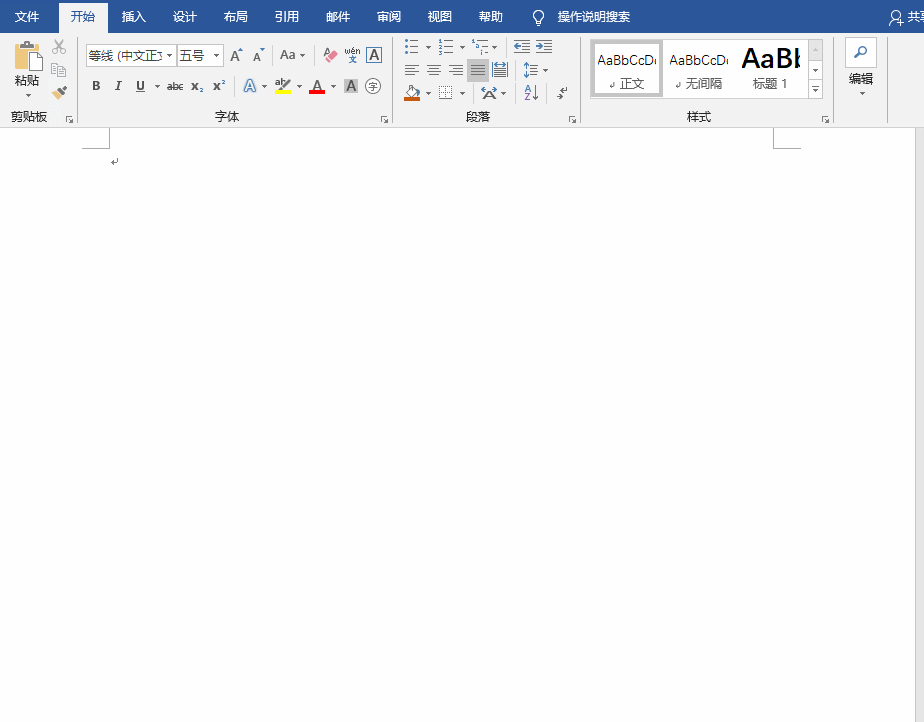Viewport: 924px width, 722px height.
Task: Apply superscript formatting
Action: (219, 86)
